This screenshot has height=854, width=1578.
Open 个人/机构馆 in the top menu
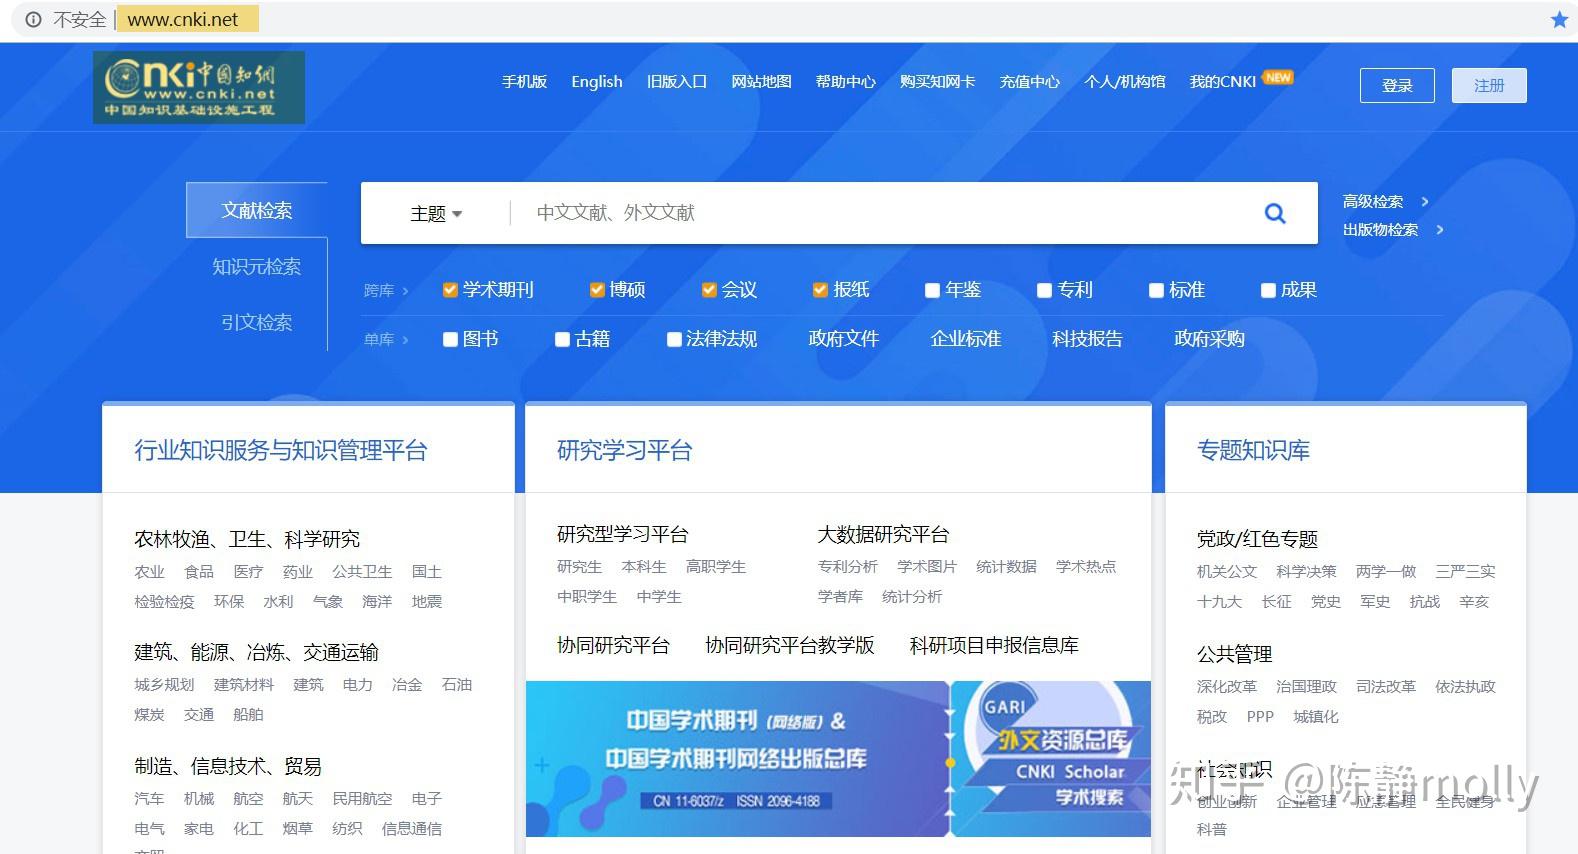tap(1125, 82)
